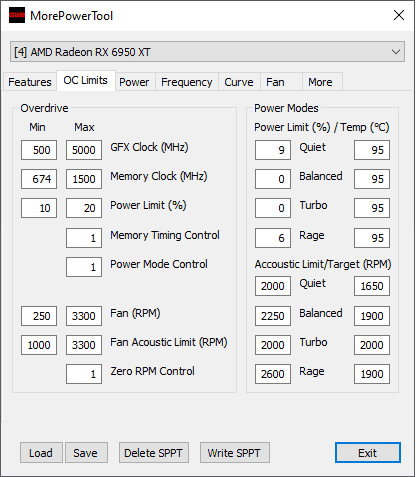
Task: Click the 'GFX Clock (MHz)' label
Action: click(149, 147)
